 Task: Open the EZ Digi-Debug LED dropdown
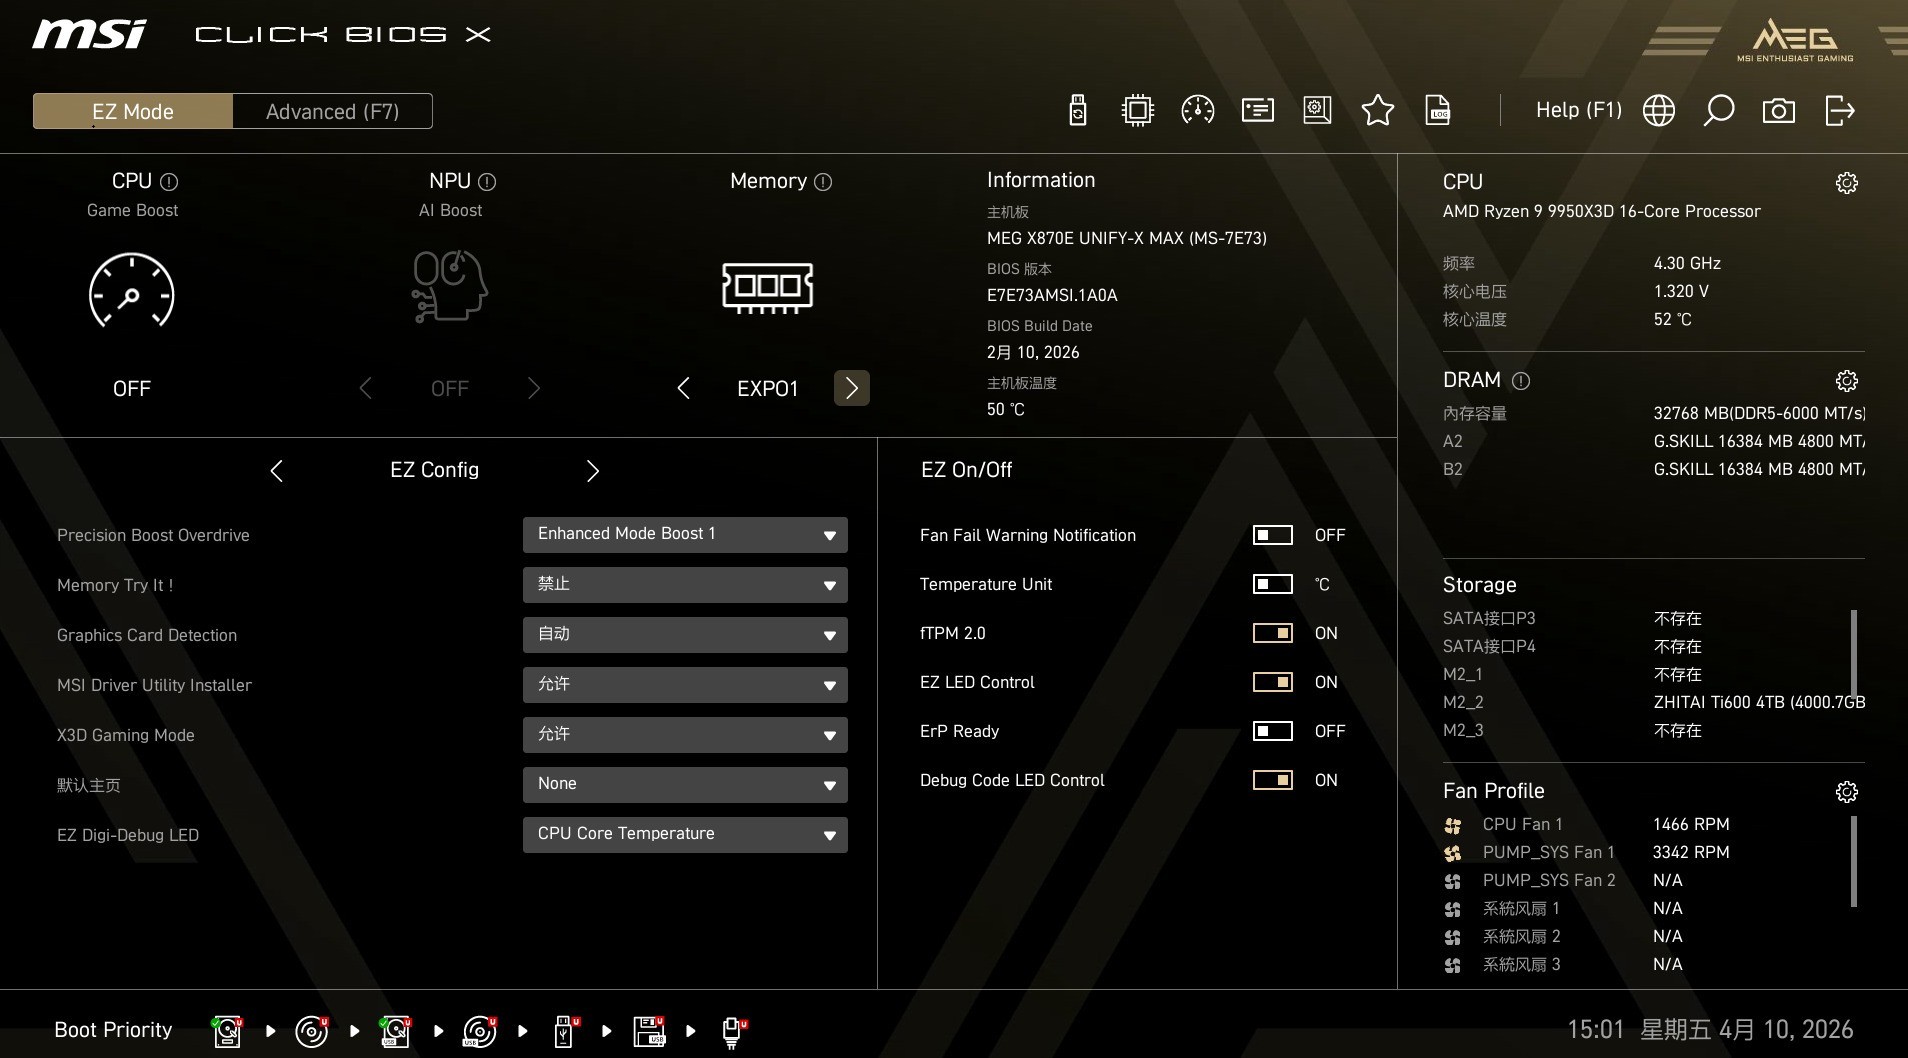[x=684, y=834]
